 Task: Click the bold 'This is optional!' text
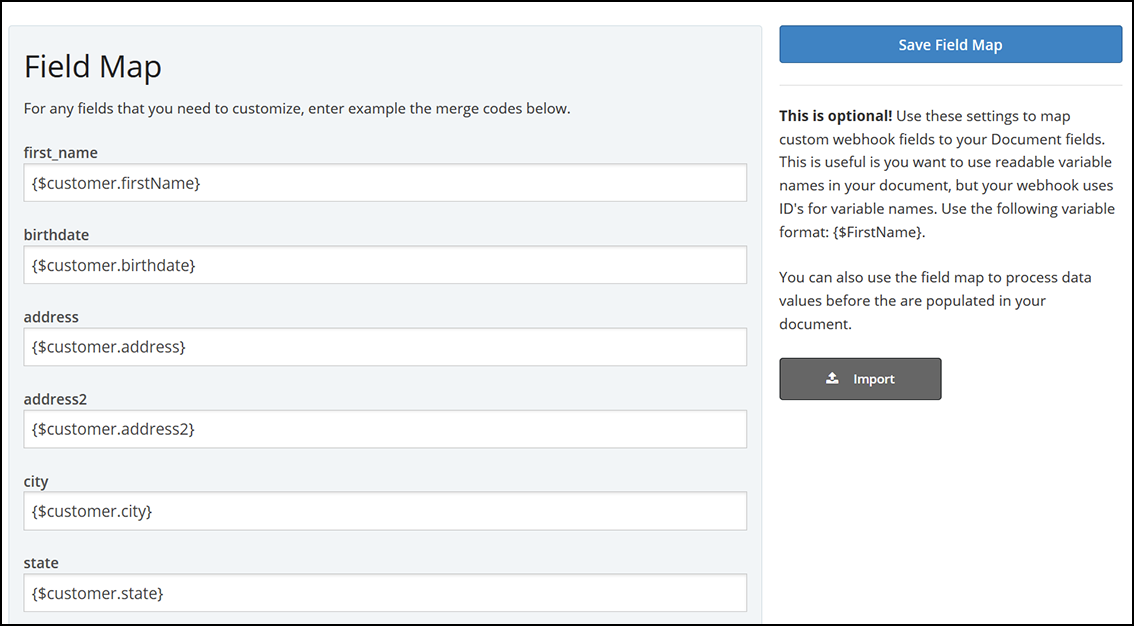click(835, 116)
